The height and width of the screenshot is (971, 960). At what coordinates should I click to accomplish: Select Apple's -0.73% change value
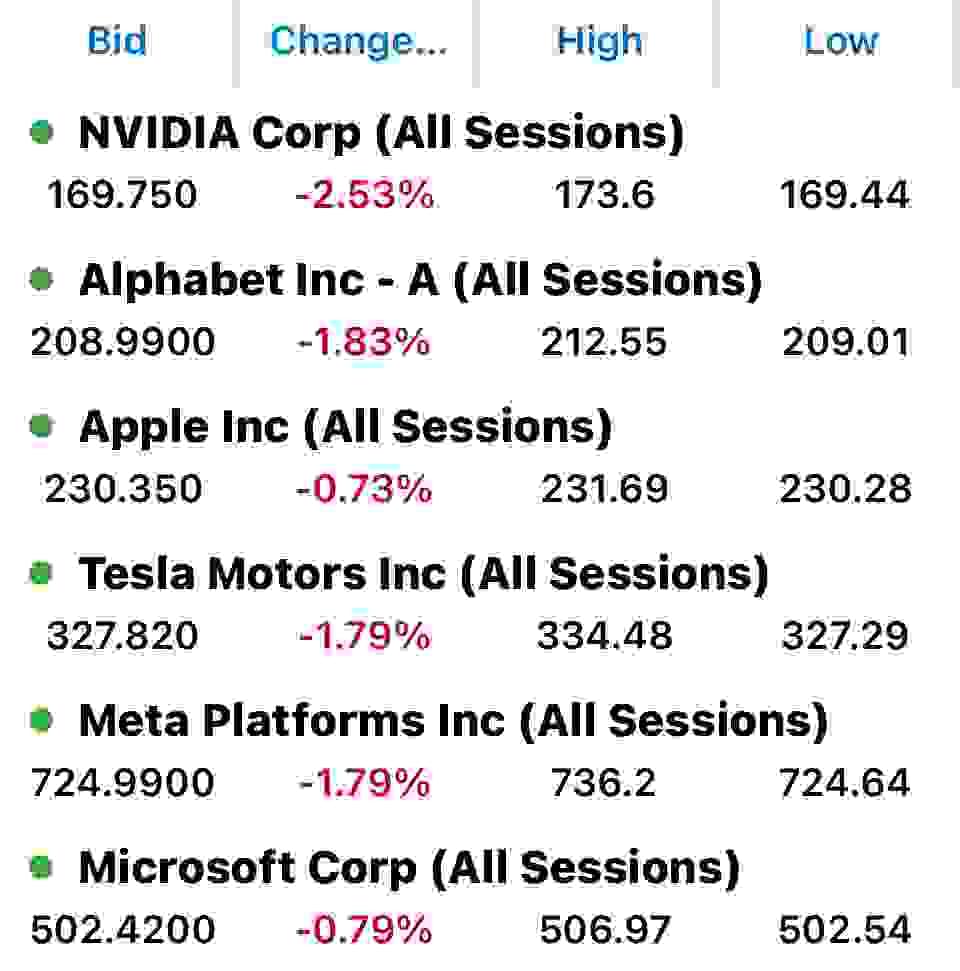(364, 489)
